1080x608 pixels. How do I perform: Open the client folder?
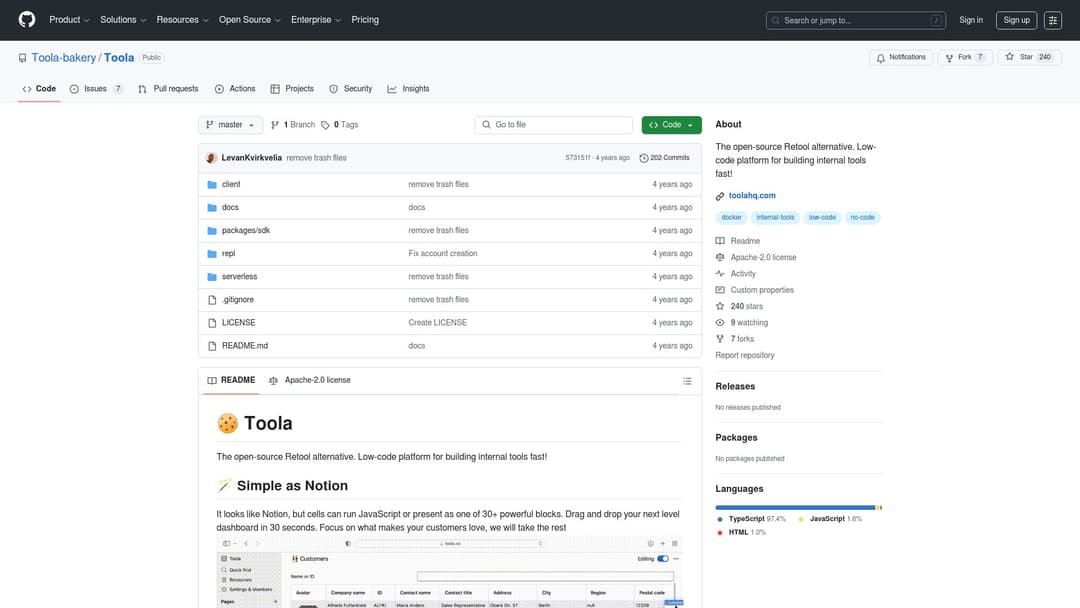pos(231,185)
